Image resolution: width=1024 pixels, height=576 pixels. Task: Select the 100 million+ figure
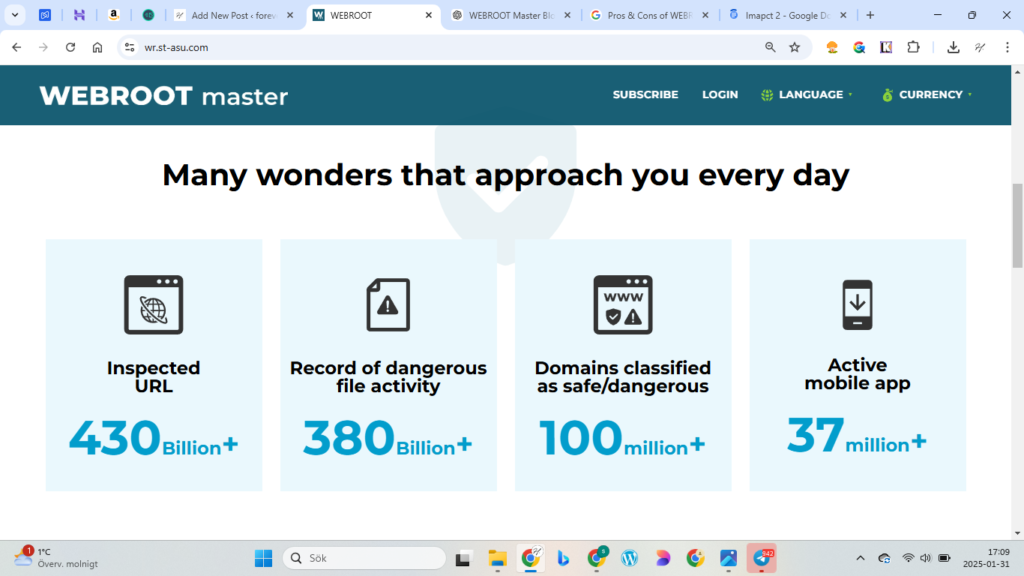click(622, 438)
